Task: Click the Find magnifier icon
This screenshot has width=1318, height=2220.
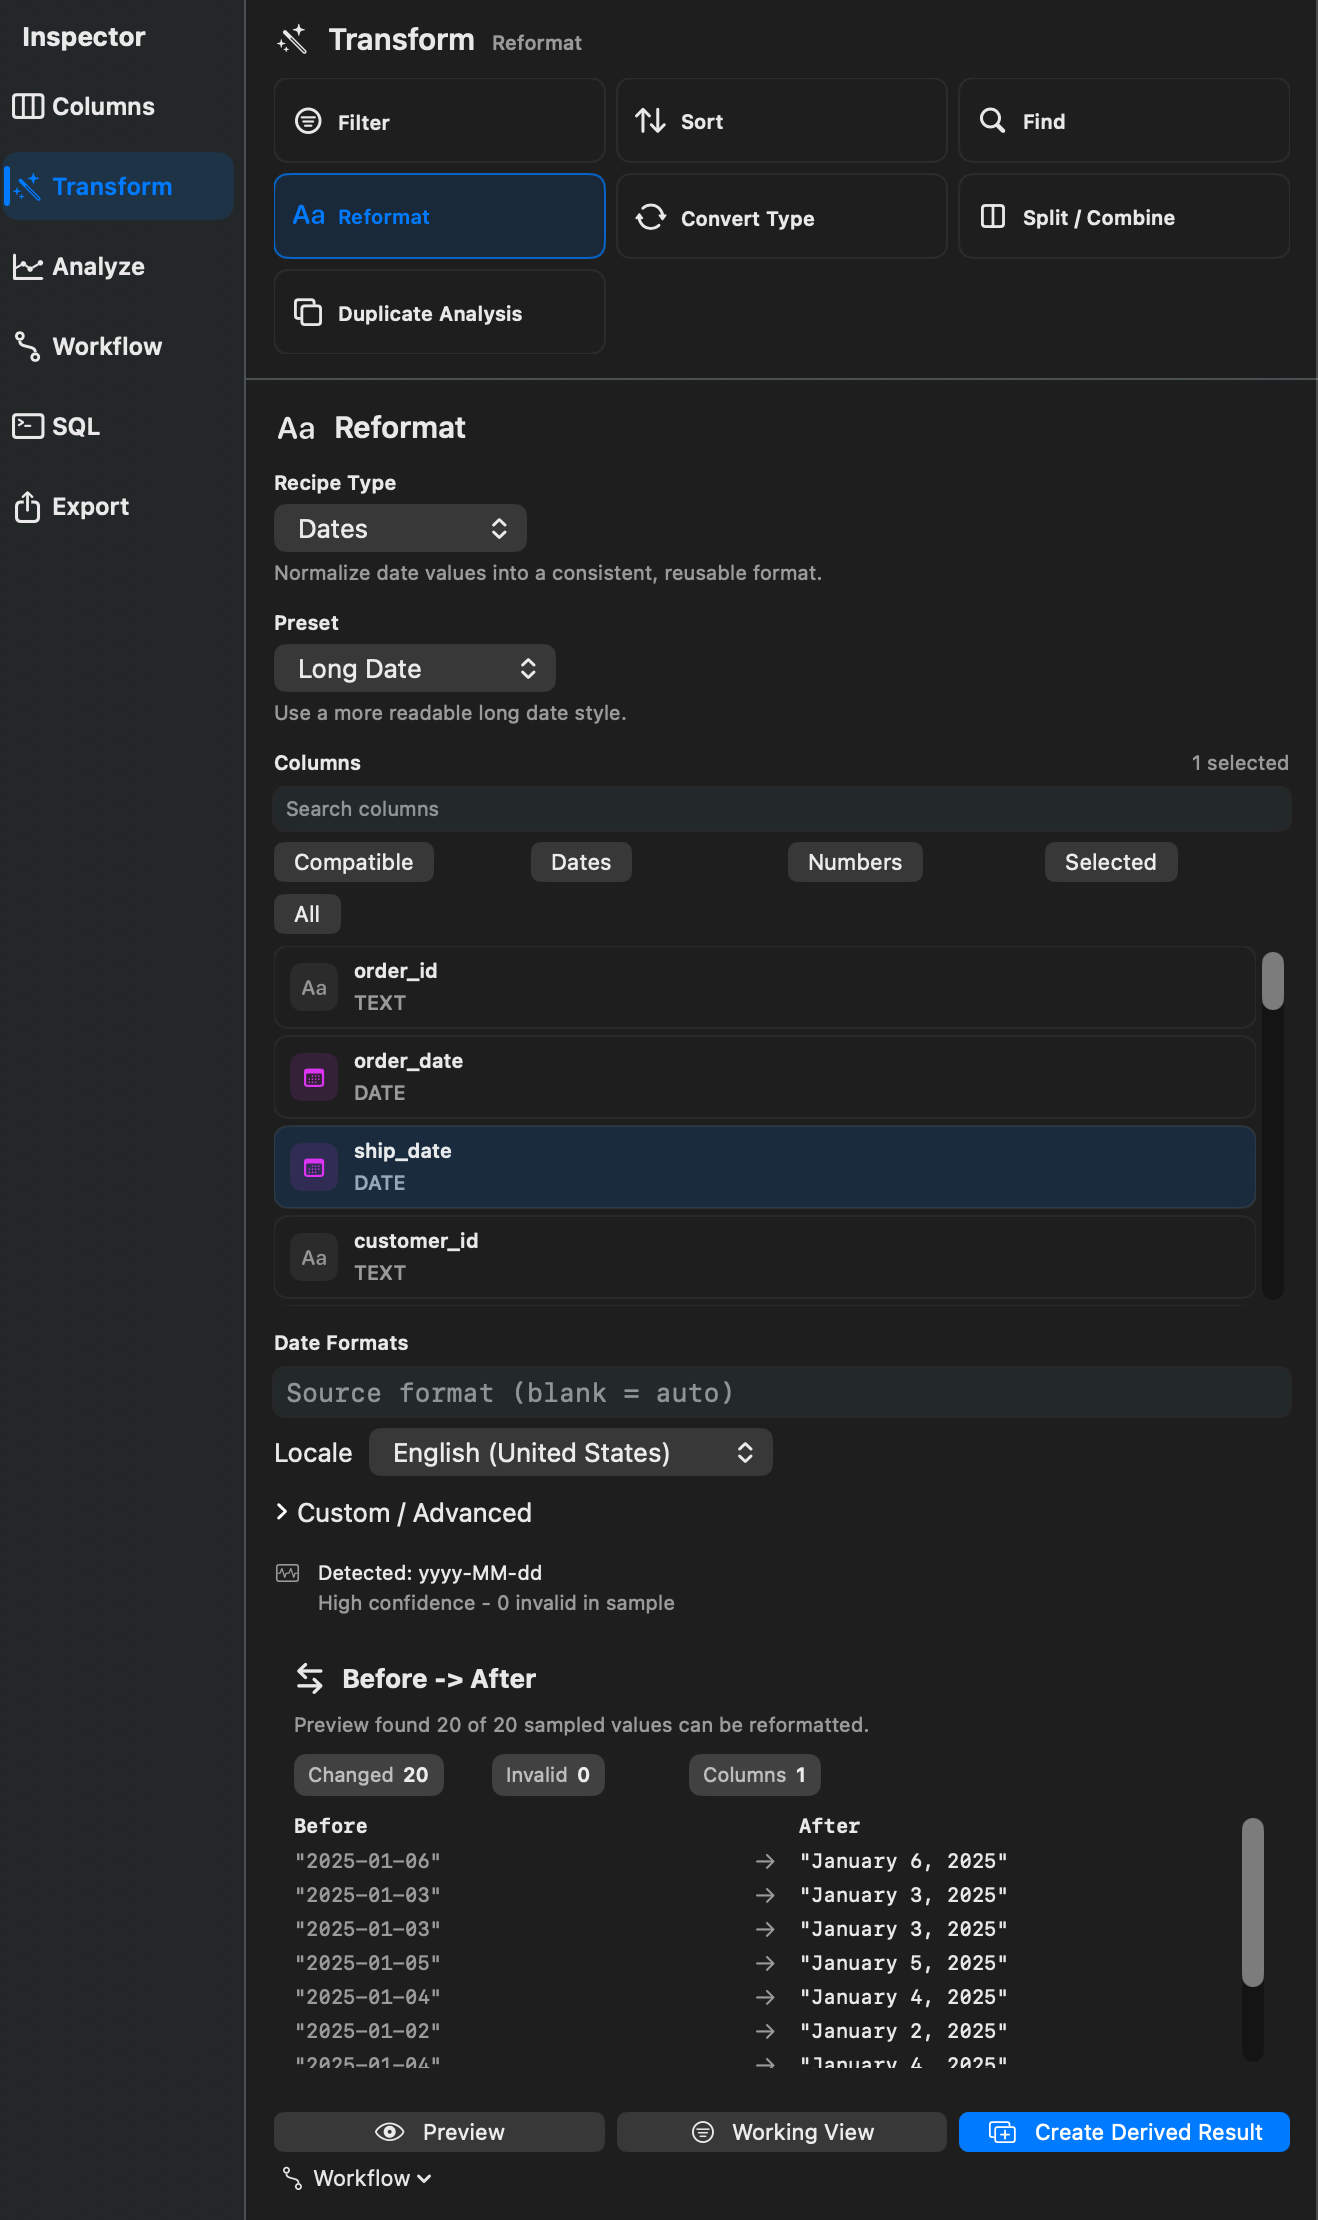Action: (x=992, y=121)
